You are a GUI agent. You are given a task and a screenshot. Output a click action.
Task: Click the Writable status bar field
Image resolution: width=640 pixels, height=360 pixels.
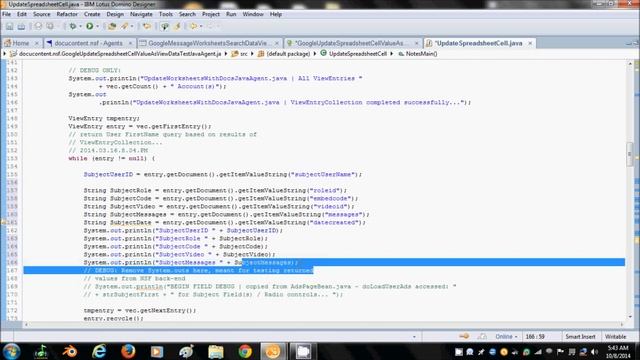616,337
